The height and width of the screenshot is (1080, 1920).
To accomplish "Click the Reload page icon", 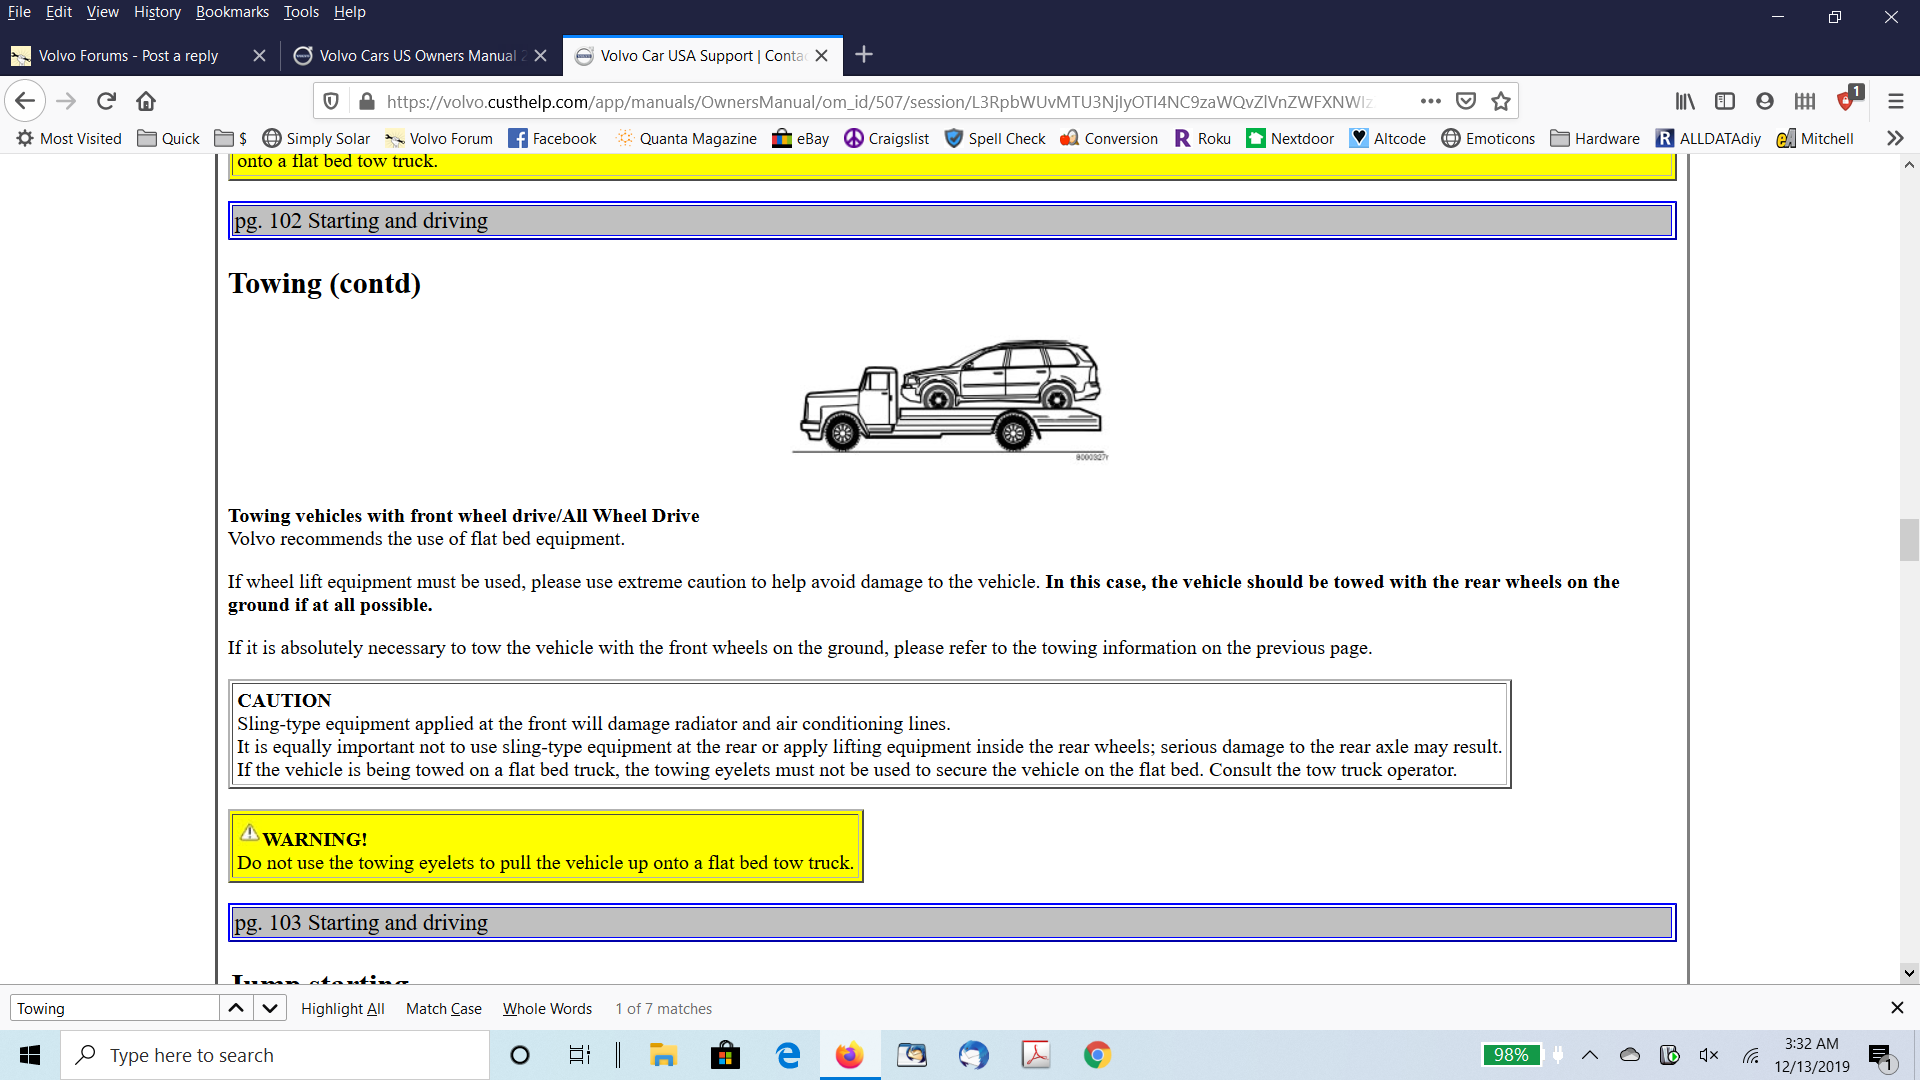I will [107, 101].
